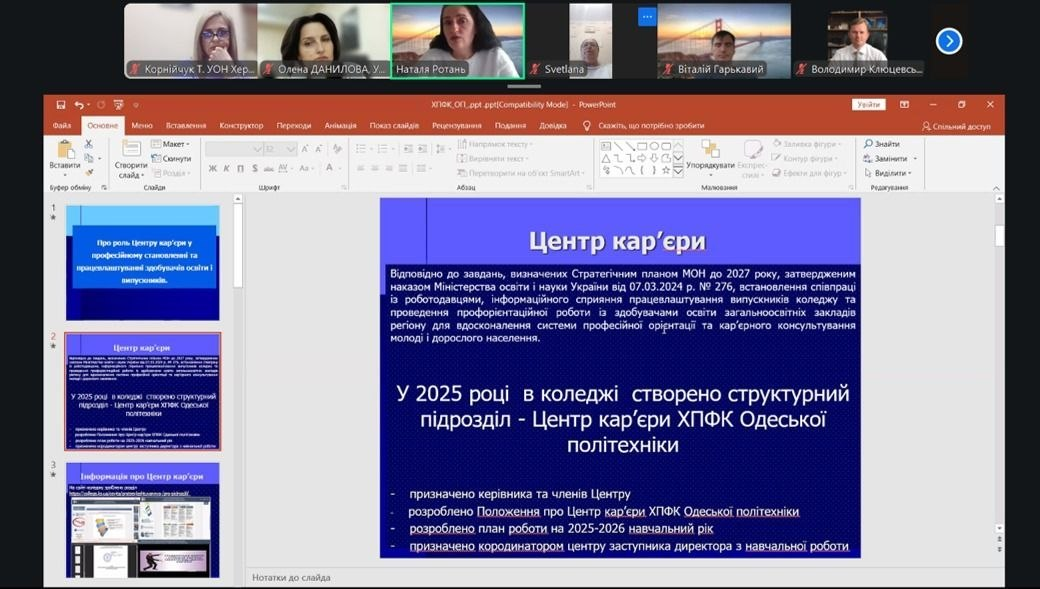Click the Створити слайд icon
Screen dimensions: 1040x589
point(131,150)
